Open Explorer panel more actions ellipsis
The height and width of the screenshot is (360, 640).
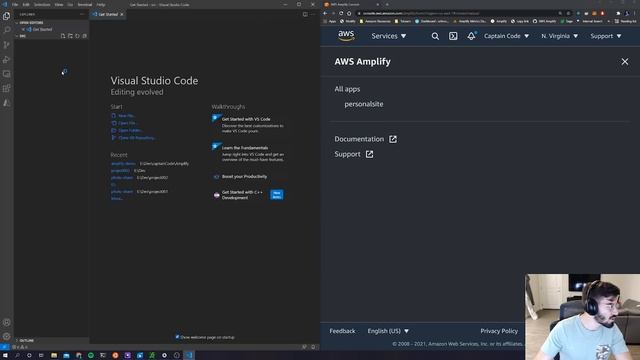[x=82, y=14]
